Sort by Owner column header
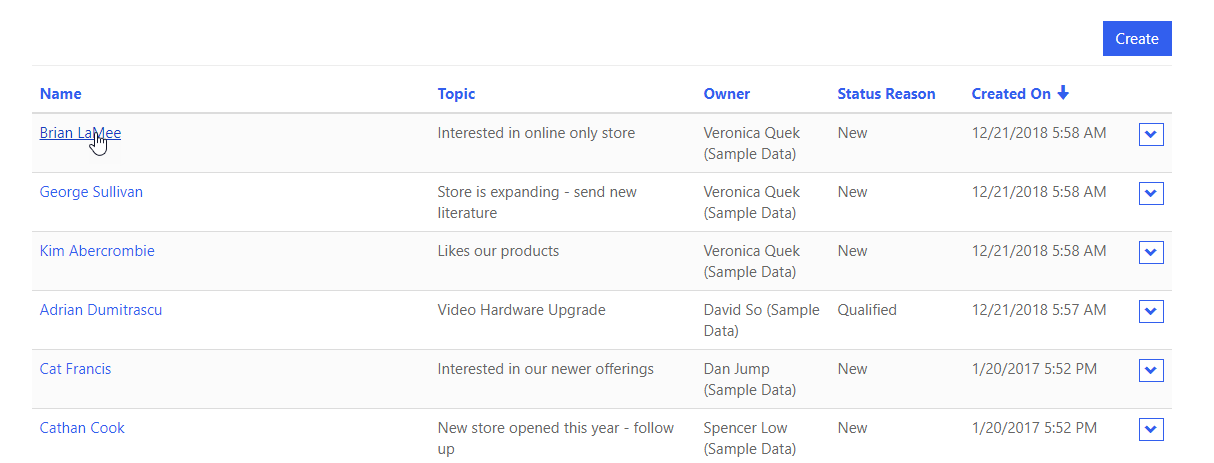Image resolution: width=1214 pixels, height=463 pixels. pyautogui.click(x=726, y=94)
